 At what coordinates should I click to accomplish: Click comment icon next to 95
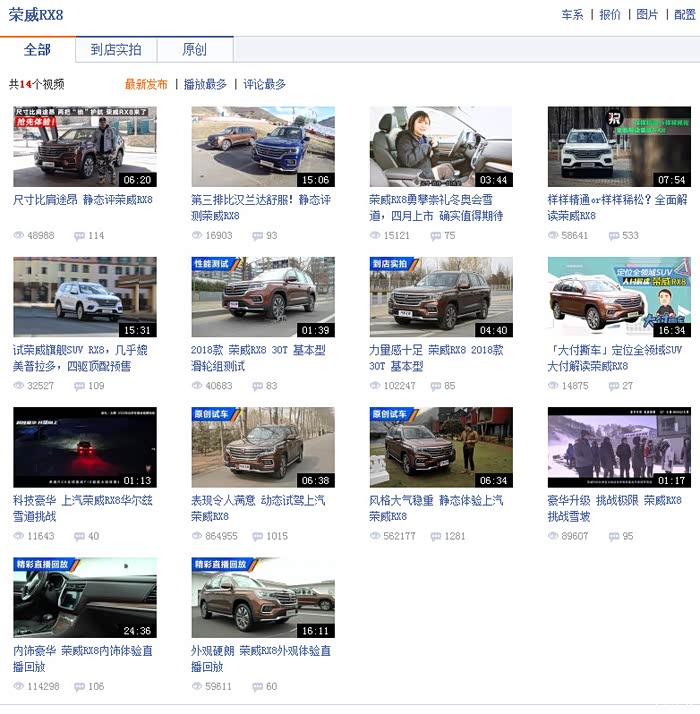tap(613, 536)
